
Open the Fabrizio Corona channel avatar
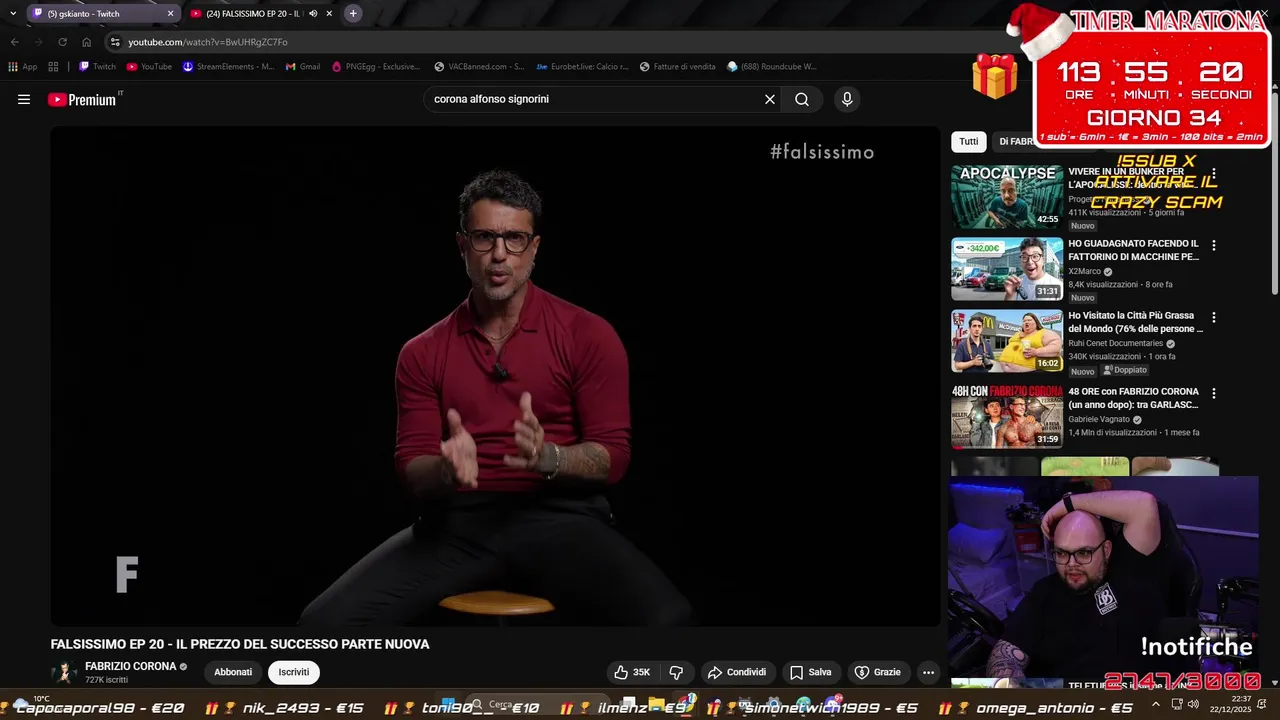pyautogui.click(x=65, y=672)
